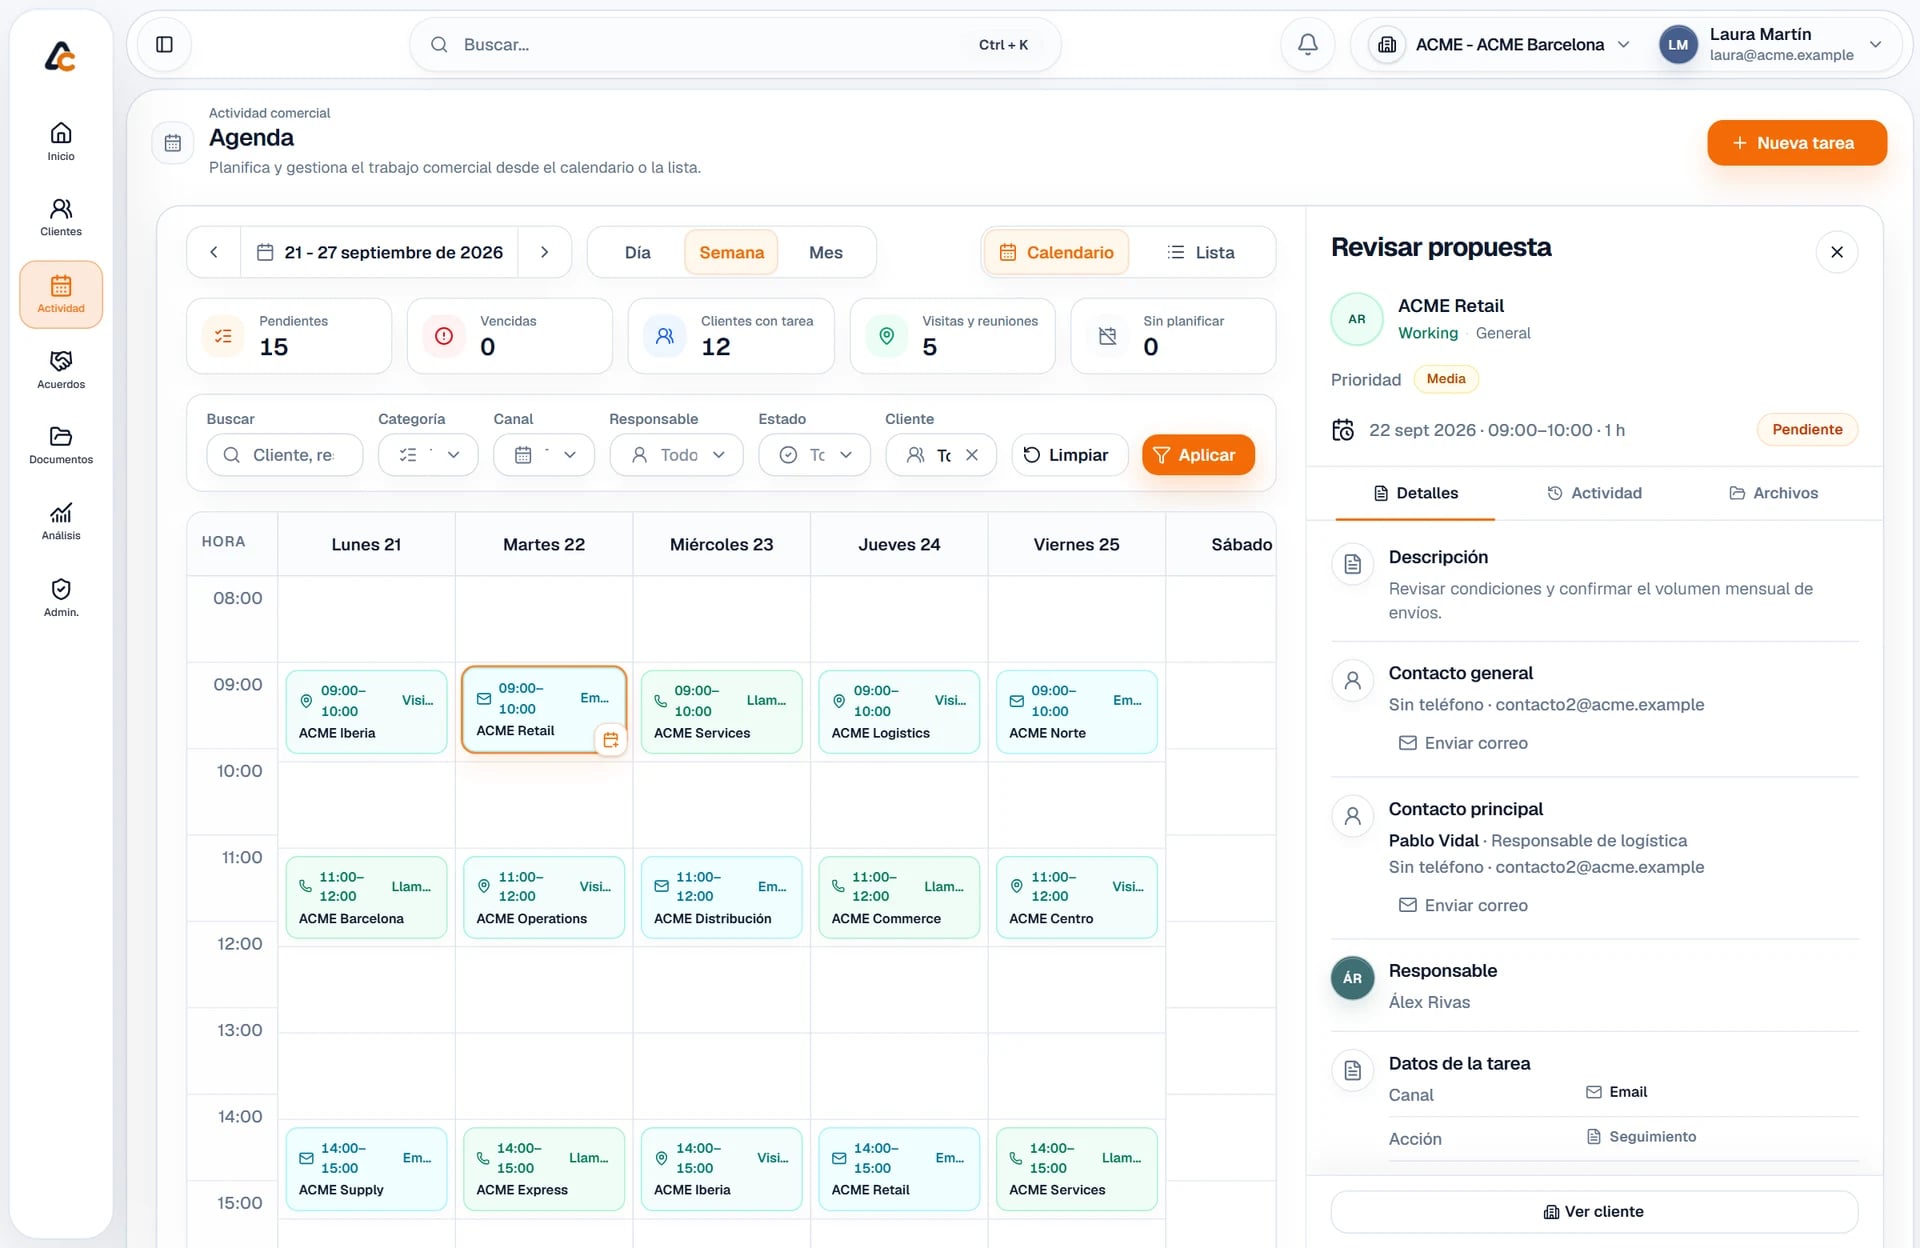
Task: Open the Responsable filter dropdown
Action: pyautogui.click(x=676, y=455)
